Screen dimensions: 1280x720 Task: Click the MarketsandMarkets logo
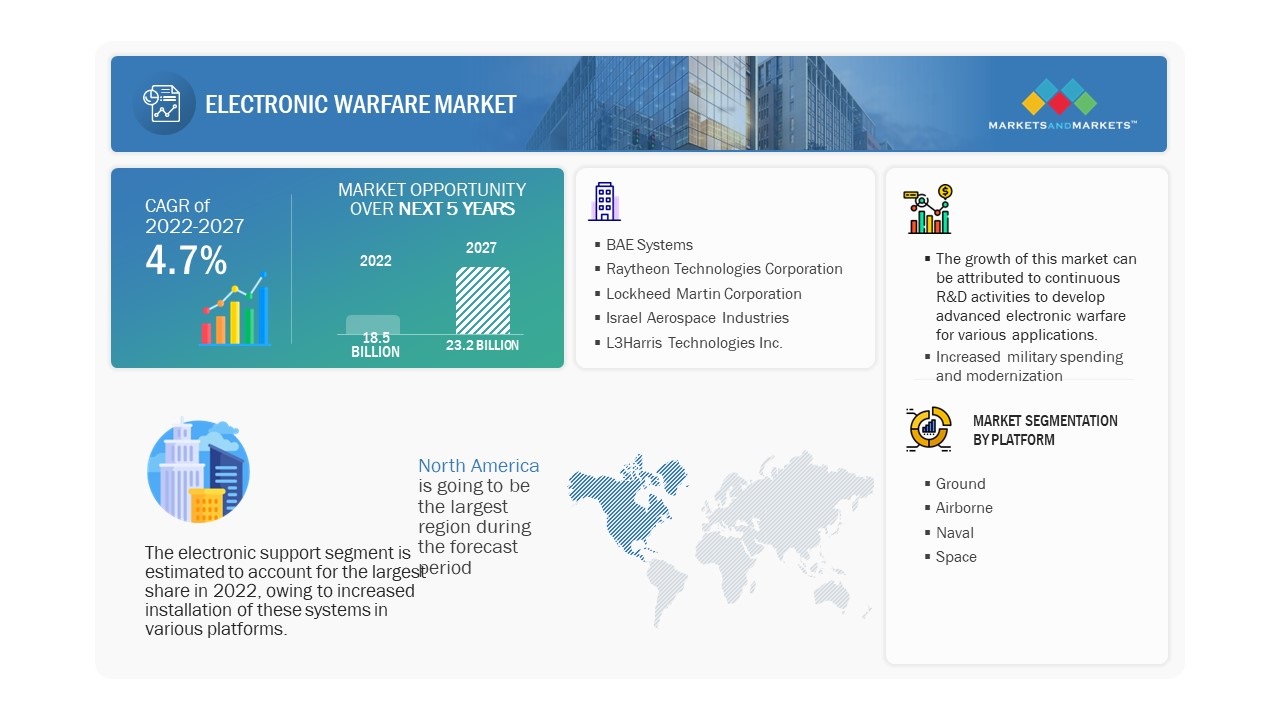[x=1062, y=104]
